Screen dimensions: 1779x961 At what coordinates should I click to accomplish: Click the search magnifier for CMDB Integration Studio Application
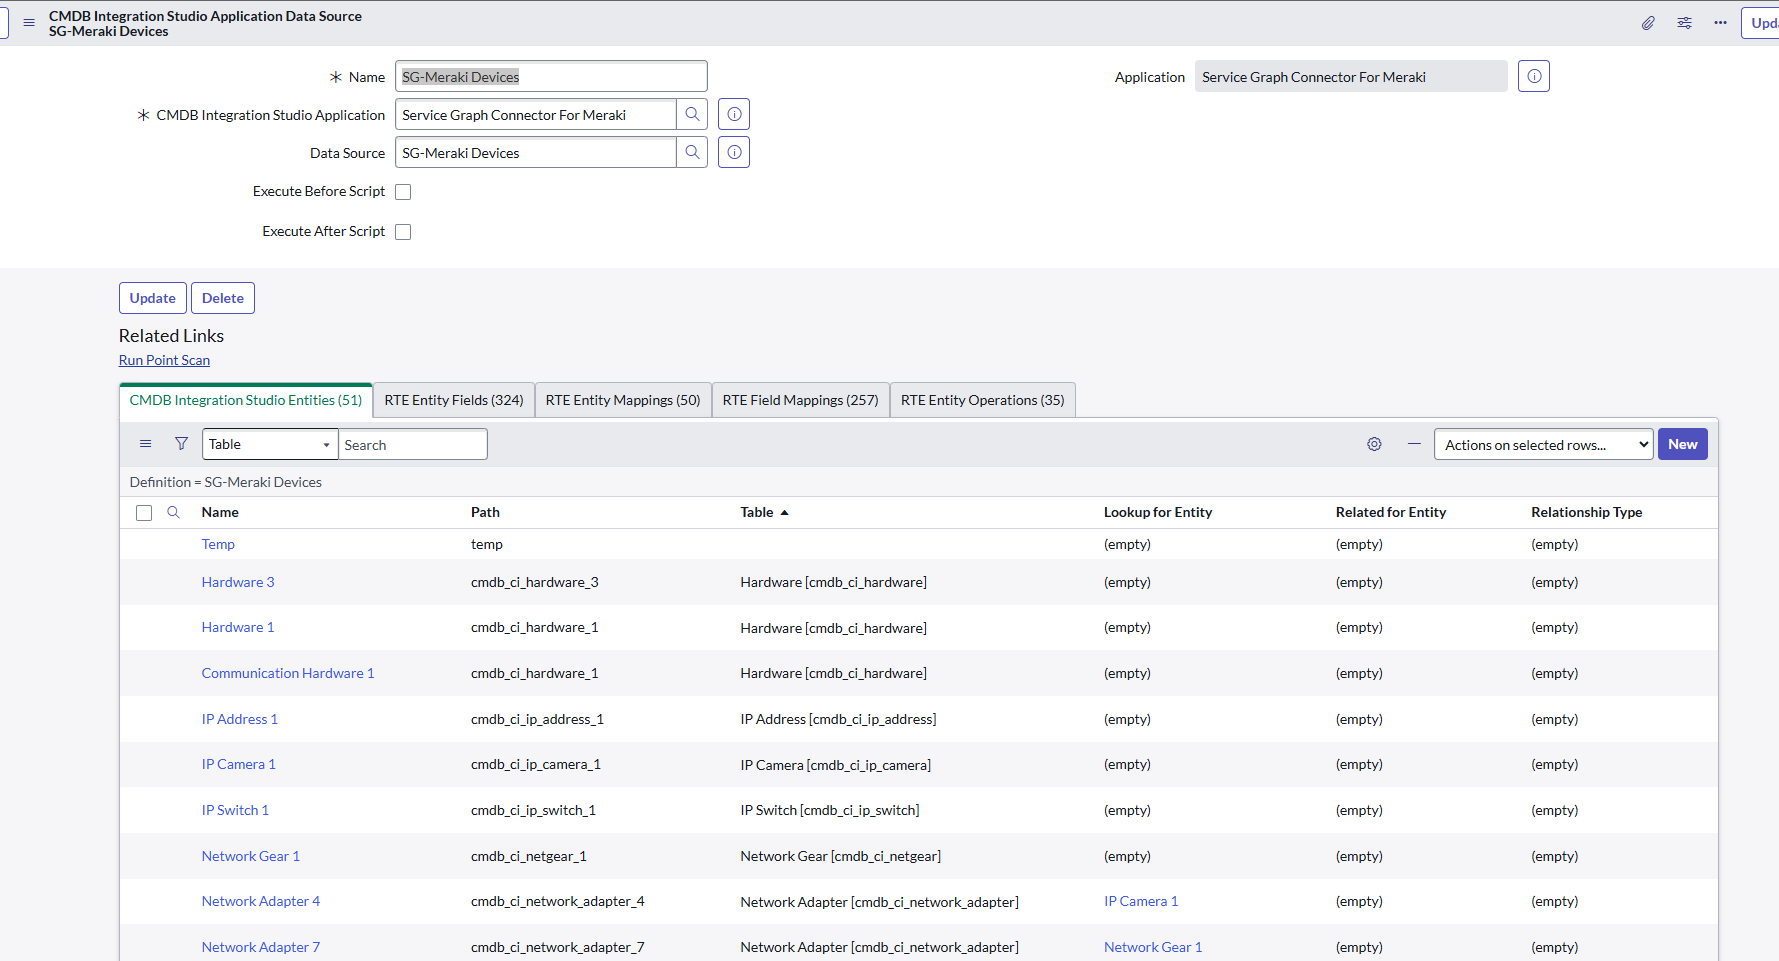pyautogui.click(x=691, y=114)
